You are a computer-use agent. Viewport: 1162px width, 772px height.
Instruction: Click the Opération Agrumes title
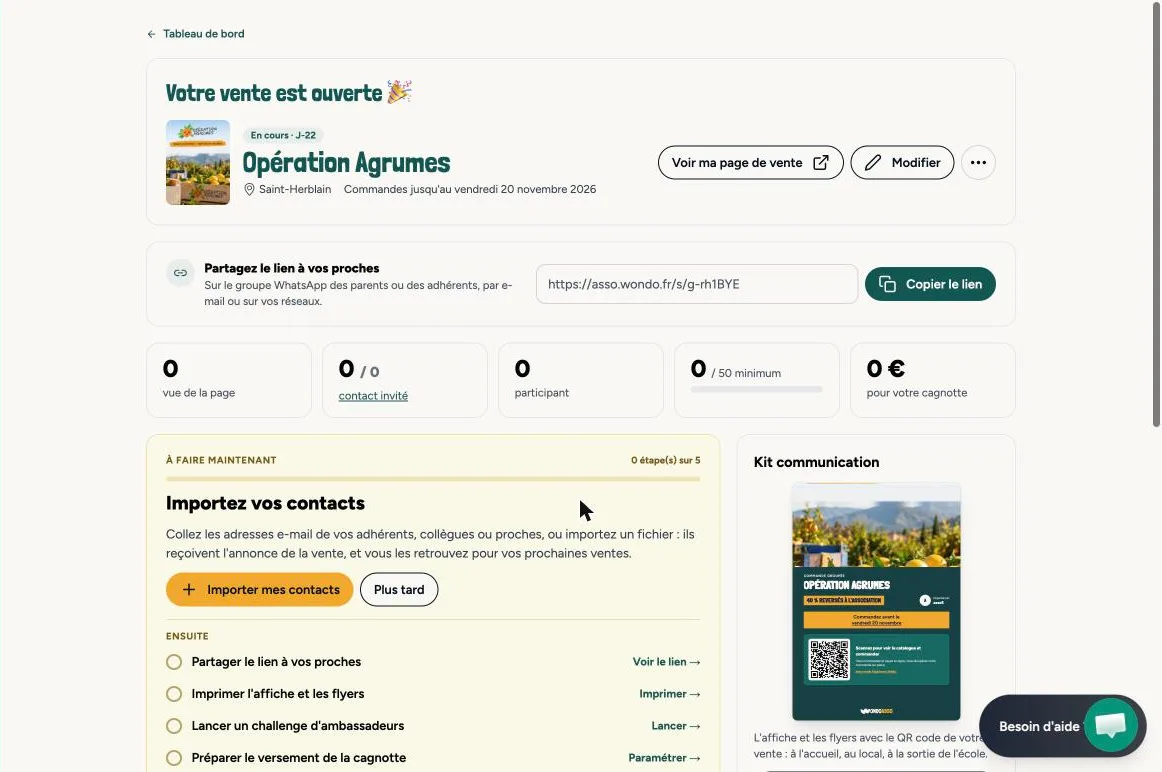[x=346, y=163]
